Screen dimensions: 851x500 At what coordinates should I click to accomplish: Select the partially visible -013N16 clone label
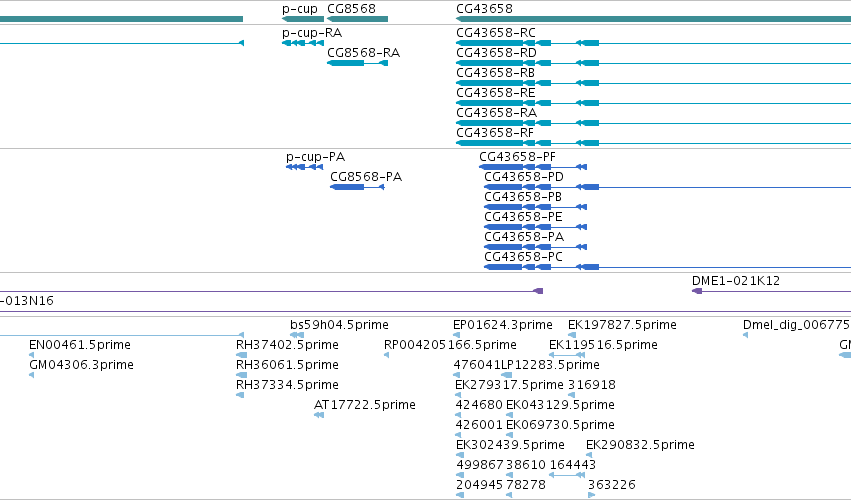tap(27, 301)
